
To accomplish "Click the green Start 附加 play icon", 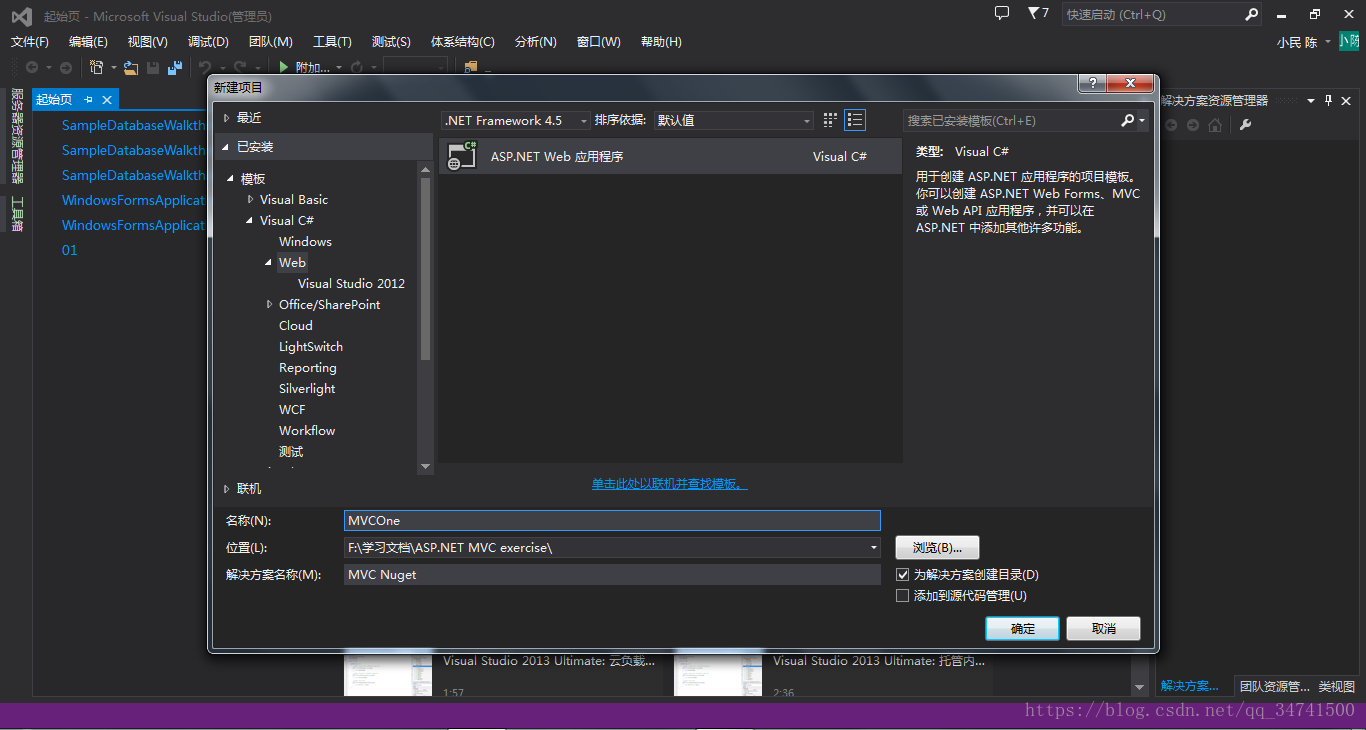I will (x=284, y=67).
